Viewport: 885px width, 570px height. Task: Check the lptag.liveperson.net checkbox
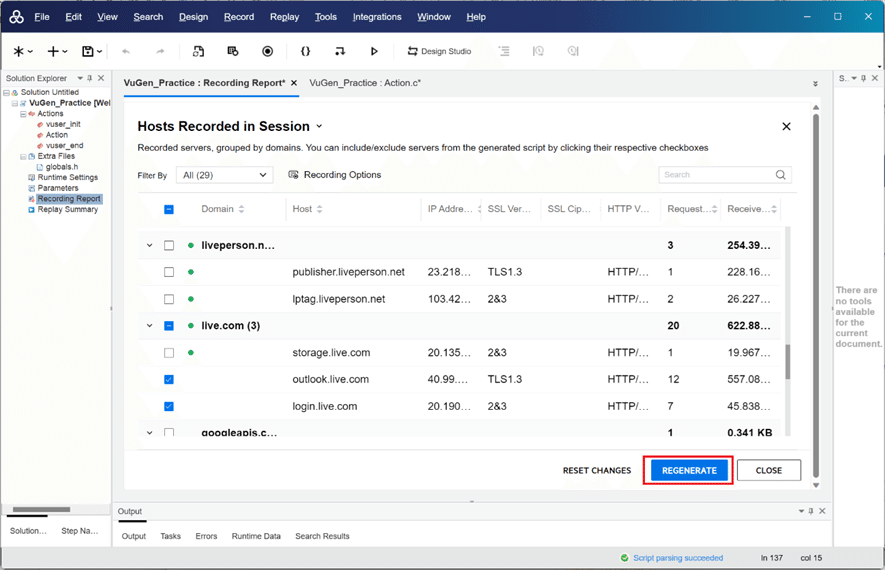click(x=169, y=299)
